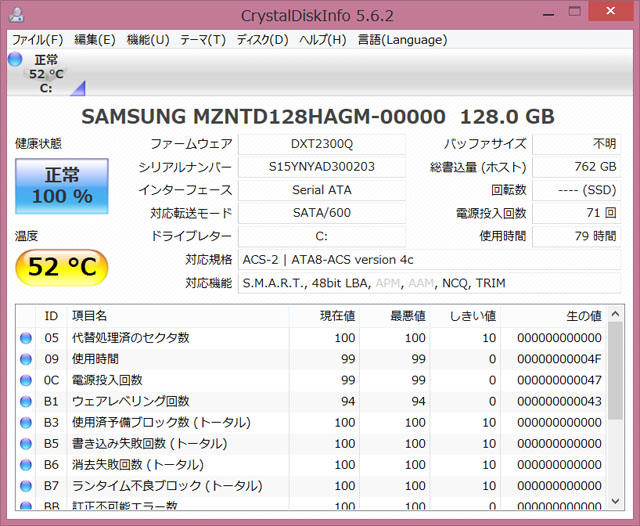This screenshot has height=526, width=640.
Task: Open the 編集(E) menu
Action: click(95, 40)
